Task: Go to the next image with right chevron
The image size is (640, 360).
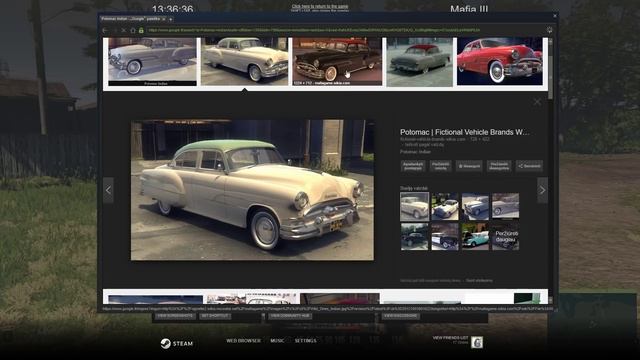Action: coord(542,190)
